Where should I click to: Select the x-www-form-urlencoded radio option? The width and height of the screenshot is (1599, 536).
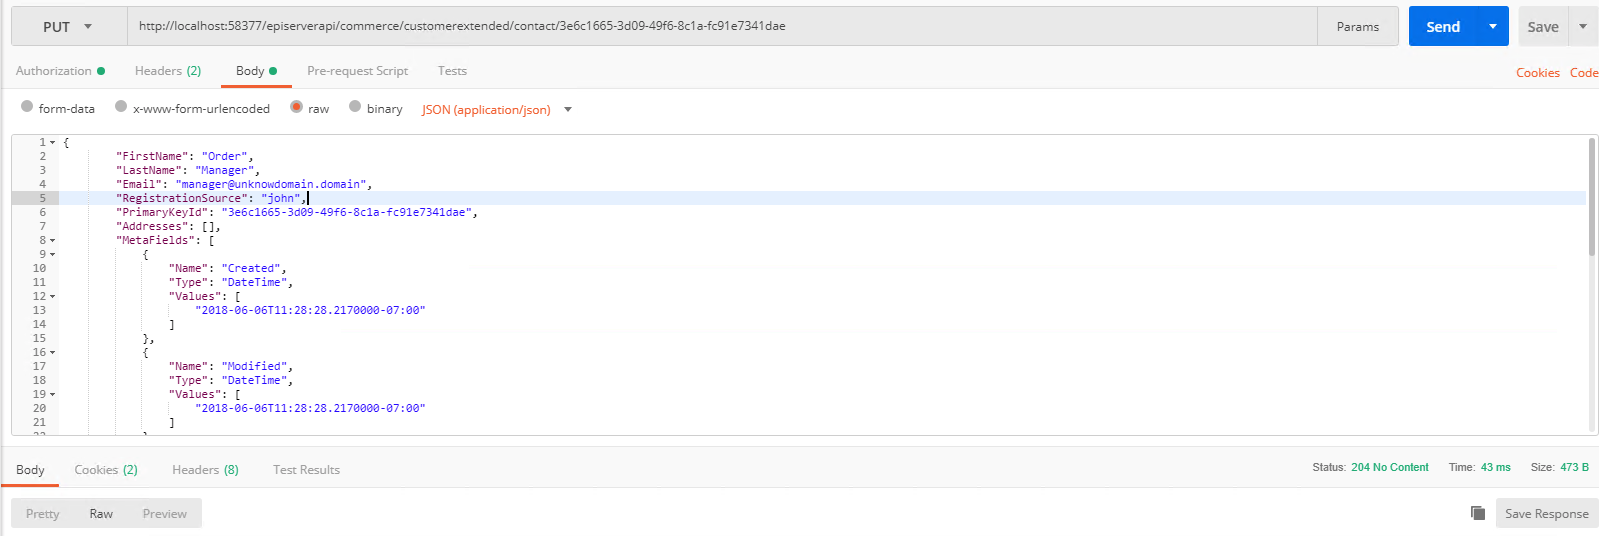click(x=121, y=107)
